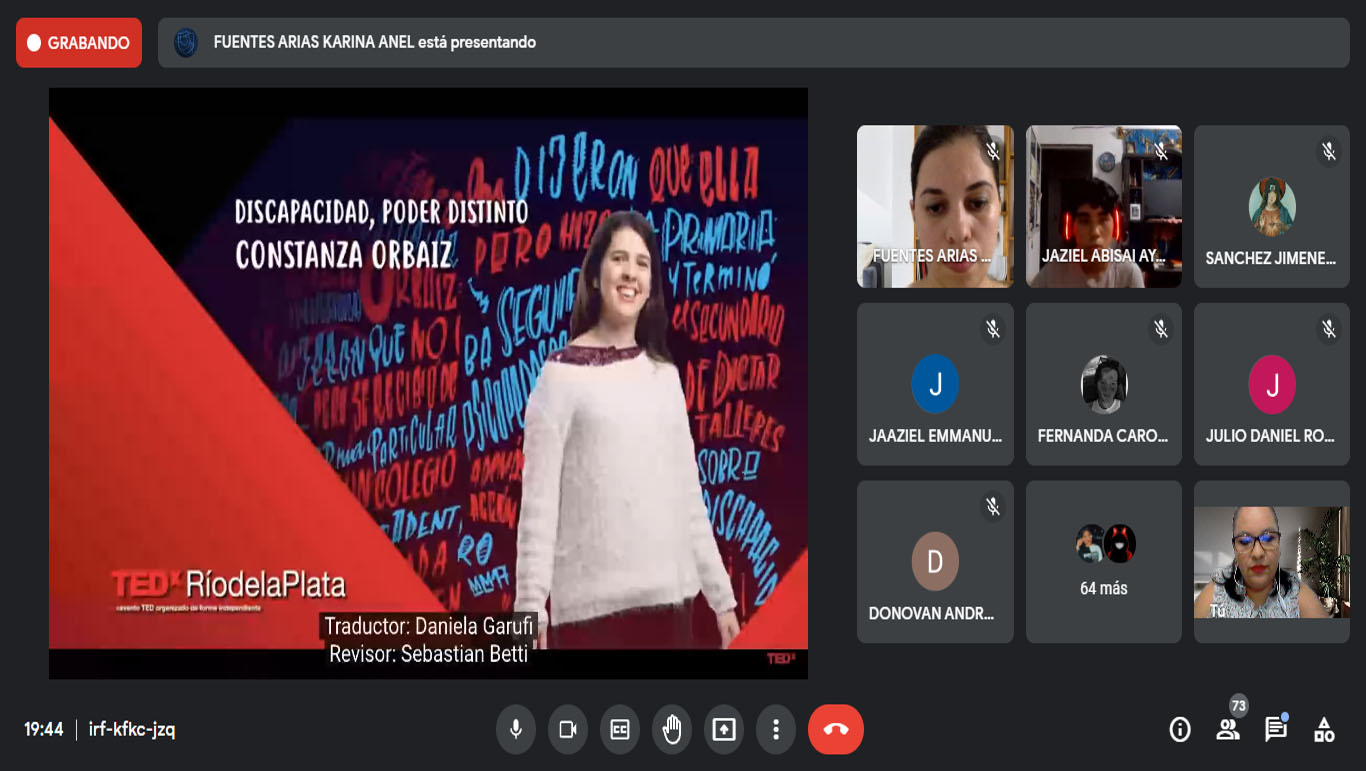Expand the '64 más' participants tile
1366x771 pixels.
1104,562
